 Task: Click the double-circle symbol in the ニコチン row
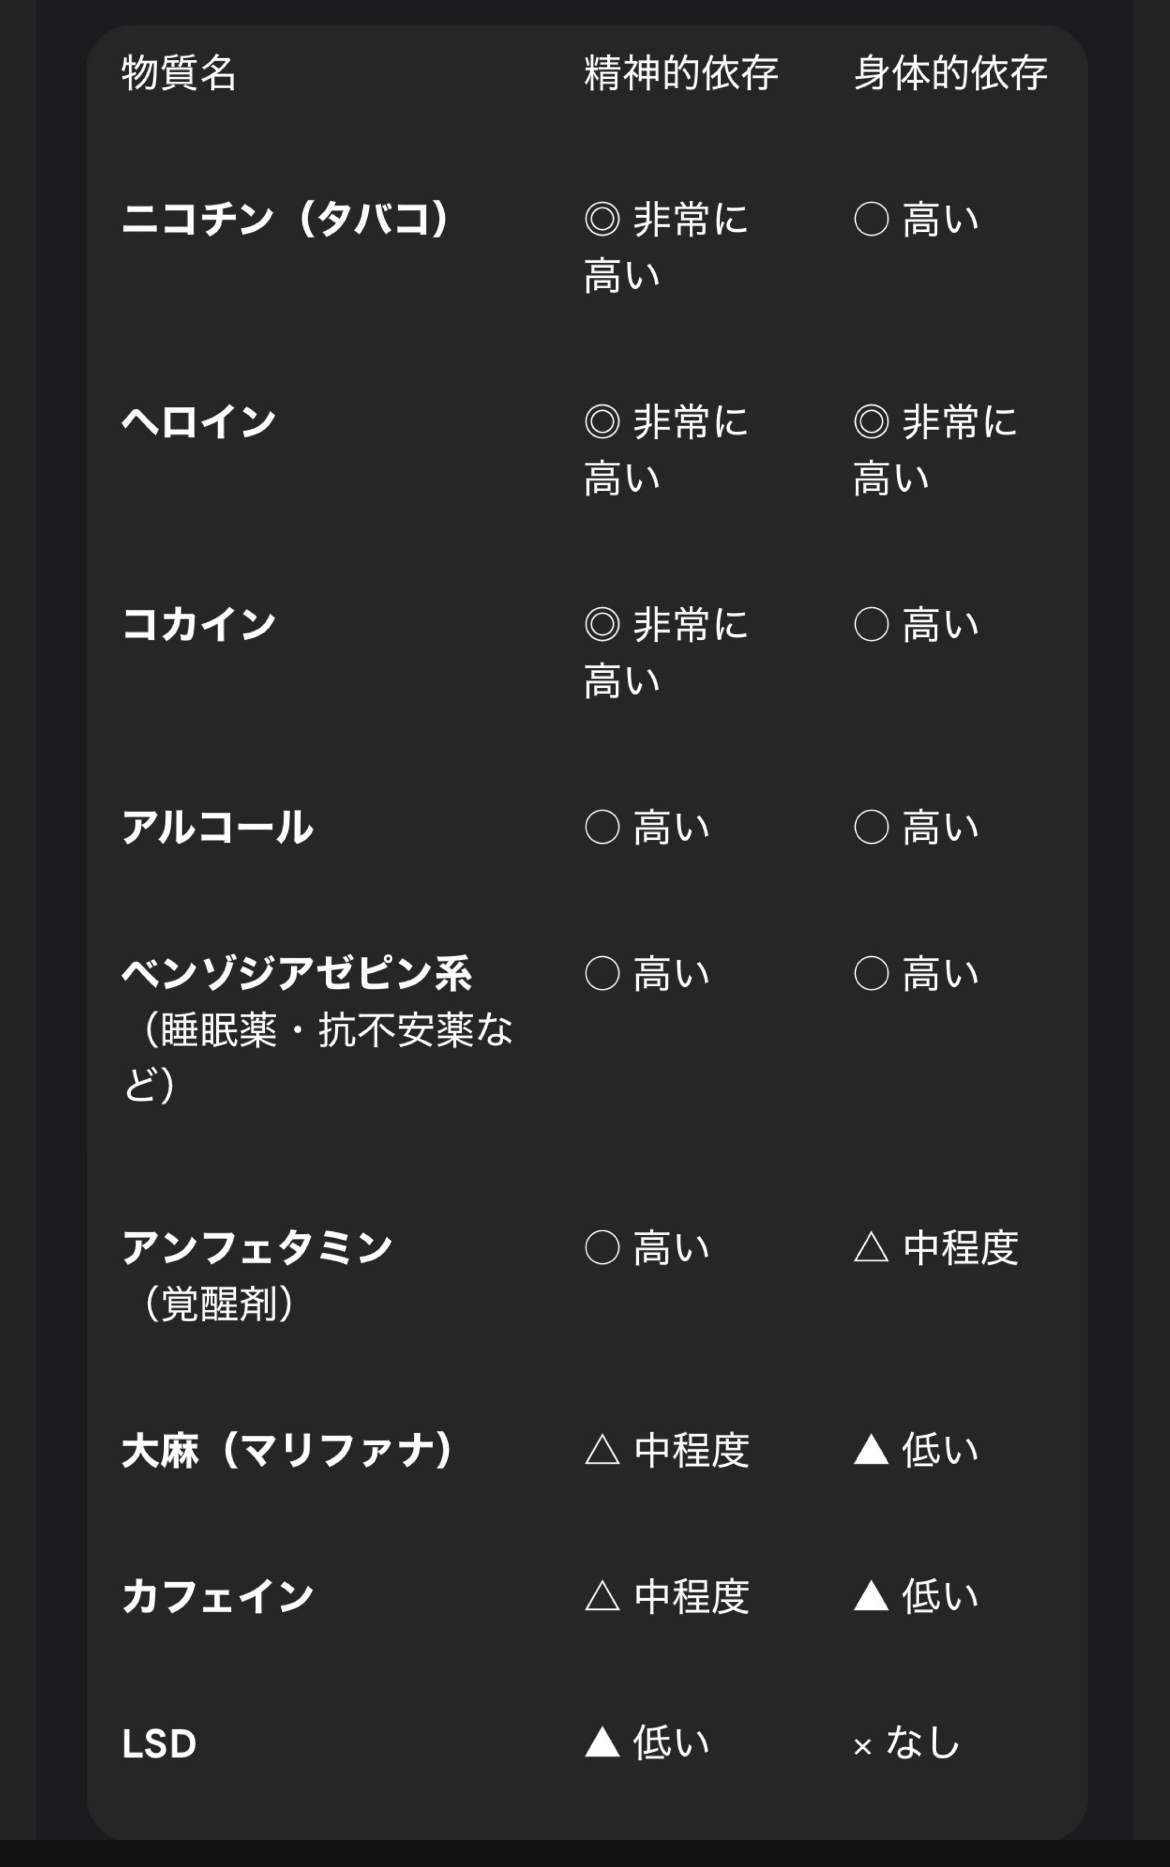coord(602,219)
